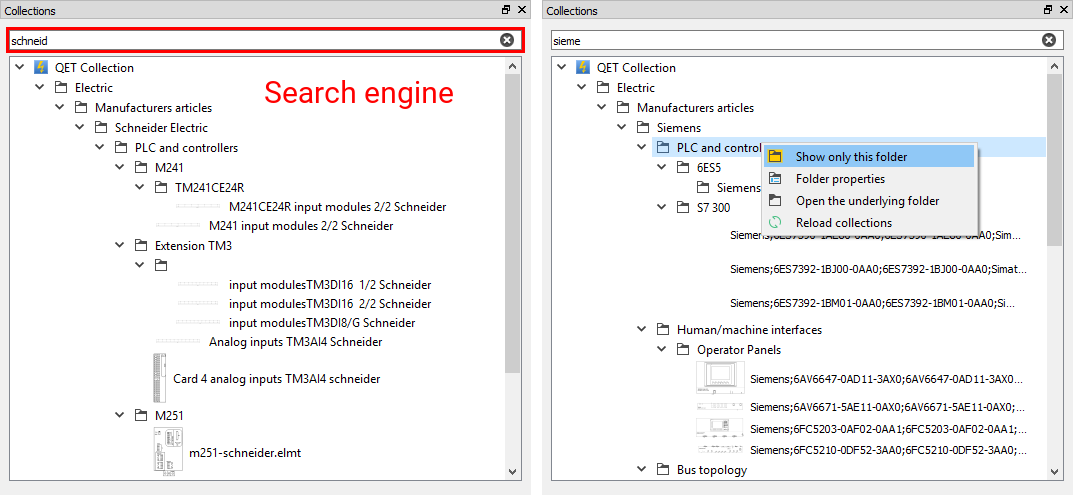Image resolution: width=1073 pixels, height=495 pixels.
Task: Click QET Collection lightning icon in left panel
Action: [x=42, y=67]
